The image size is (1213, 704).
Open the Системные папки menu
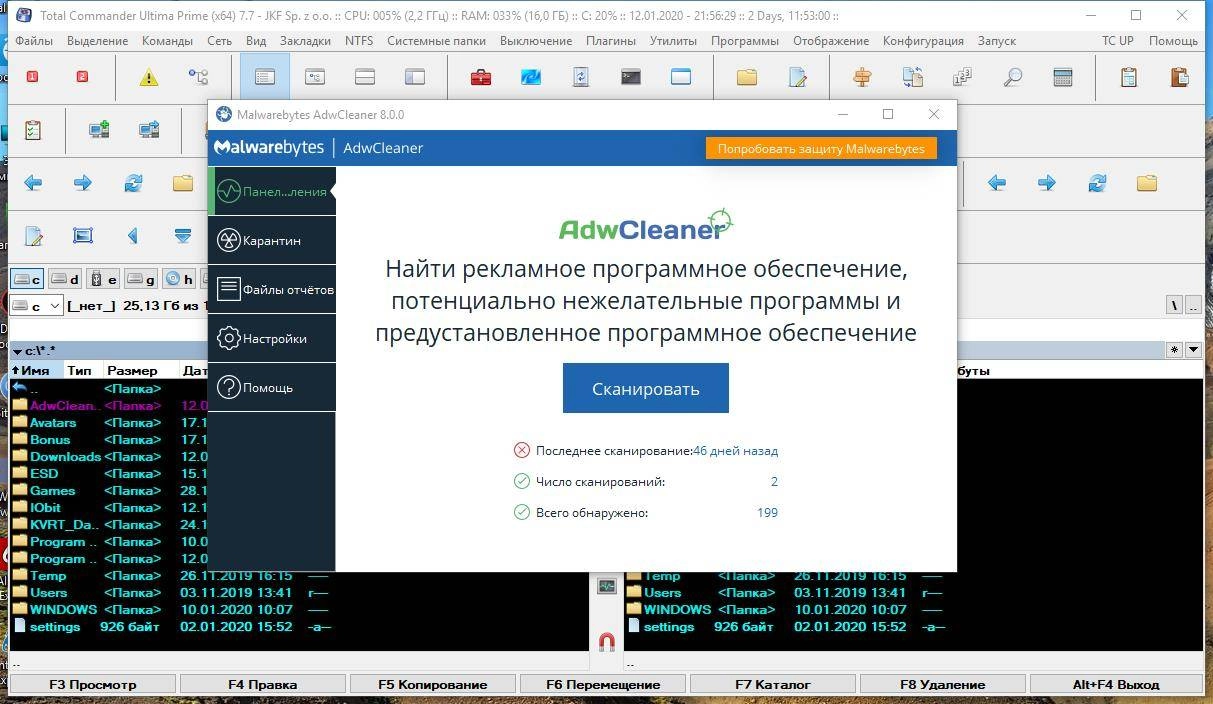coord(436,41)
